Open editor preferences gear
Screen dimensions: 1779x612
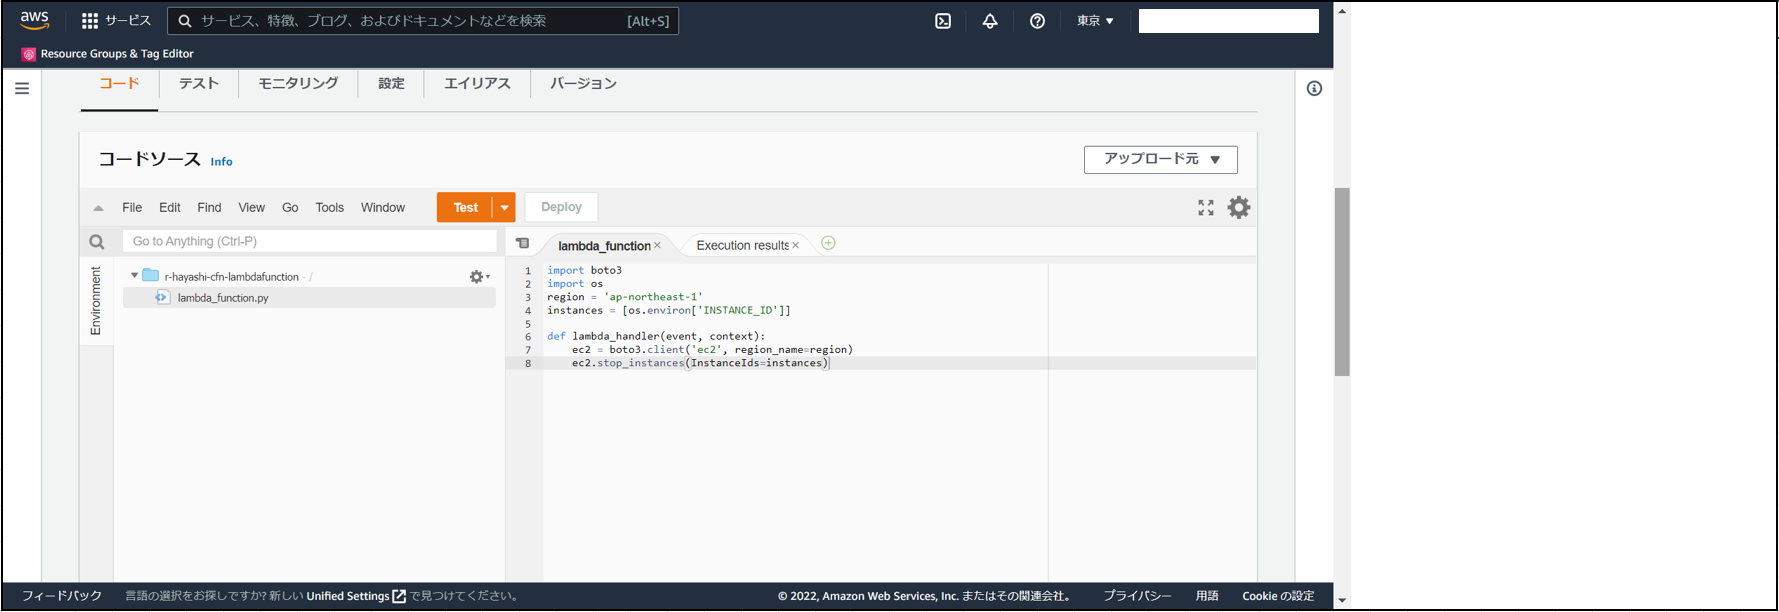click(x=1239, y=207)
